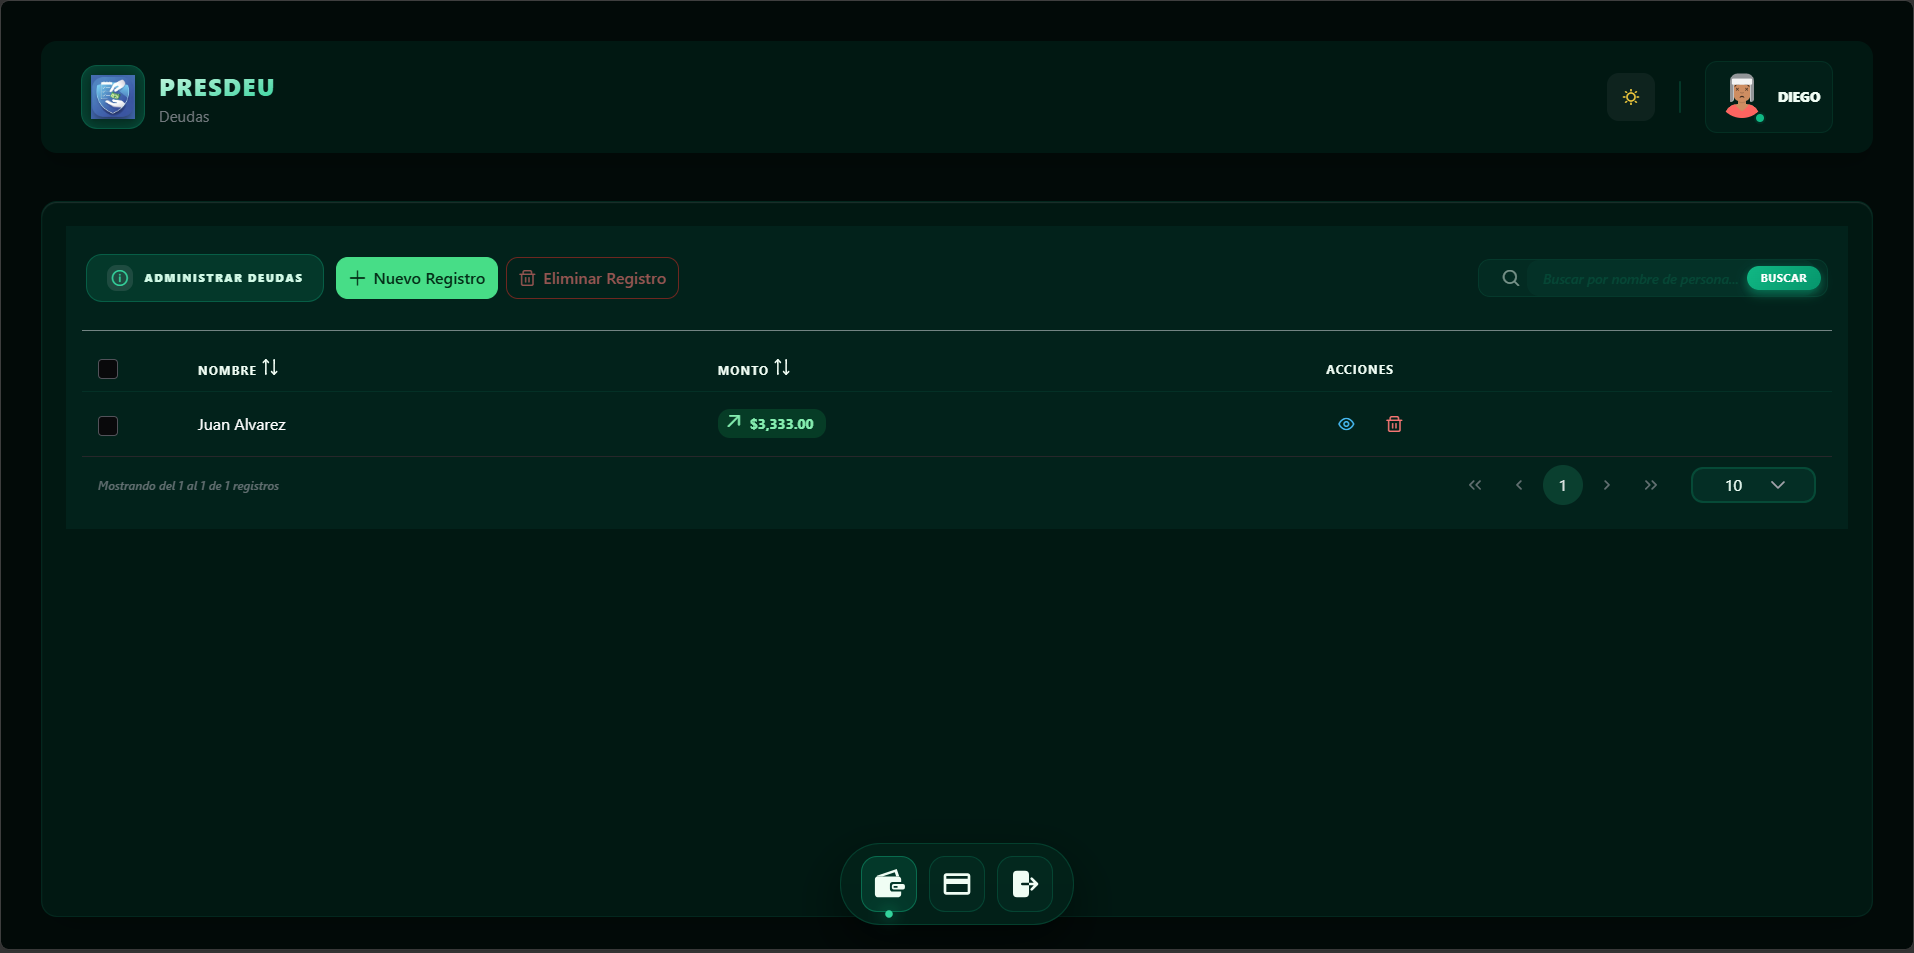This screenshot has height=953, width=1914.
Task: Go to last page with double-right arrows
Action: pyautogui.click(x=1651, y=485)
